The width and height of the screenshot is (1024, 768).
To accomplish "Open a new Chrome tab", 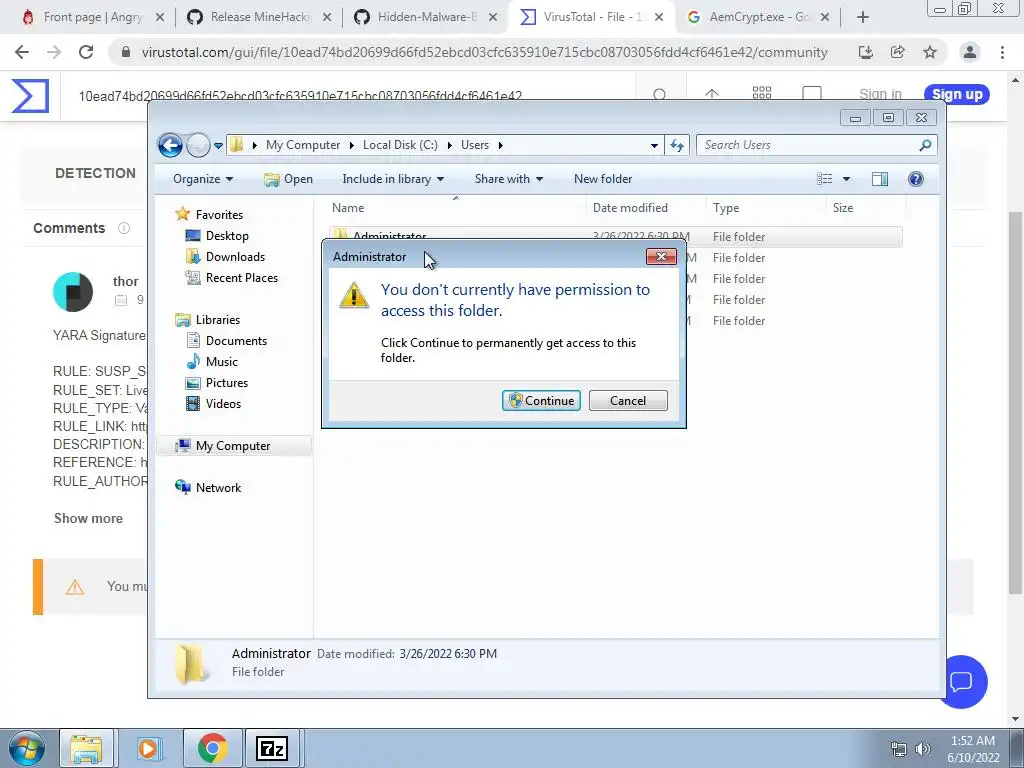I will [863, 17].
